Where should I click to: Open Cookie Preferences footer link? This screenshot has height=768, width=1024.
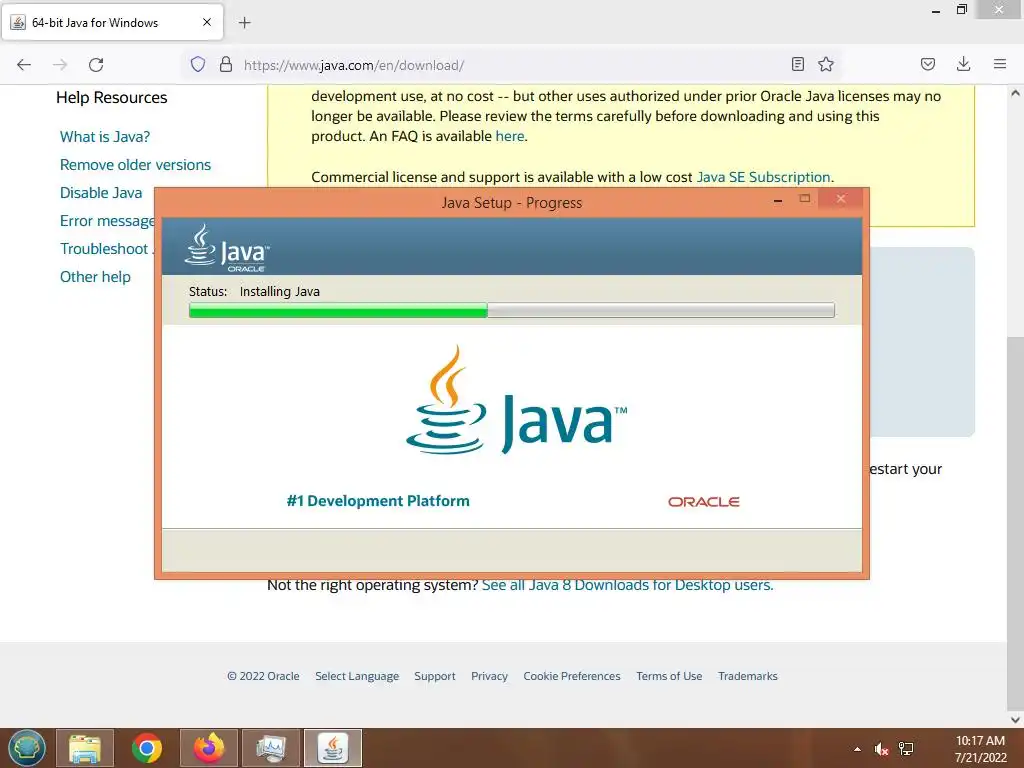(x=571, y=676)
